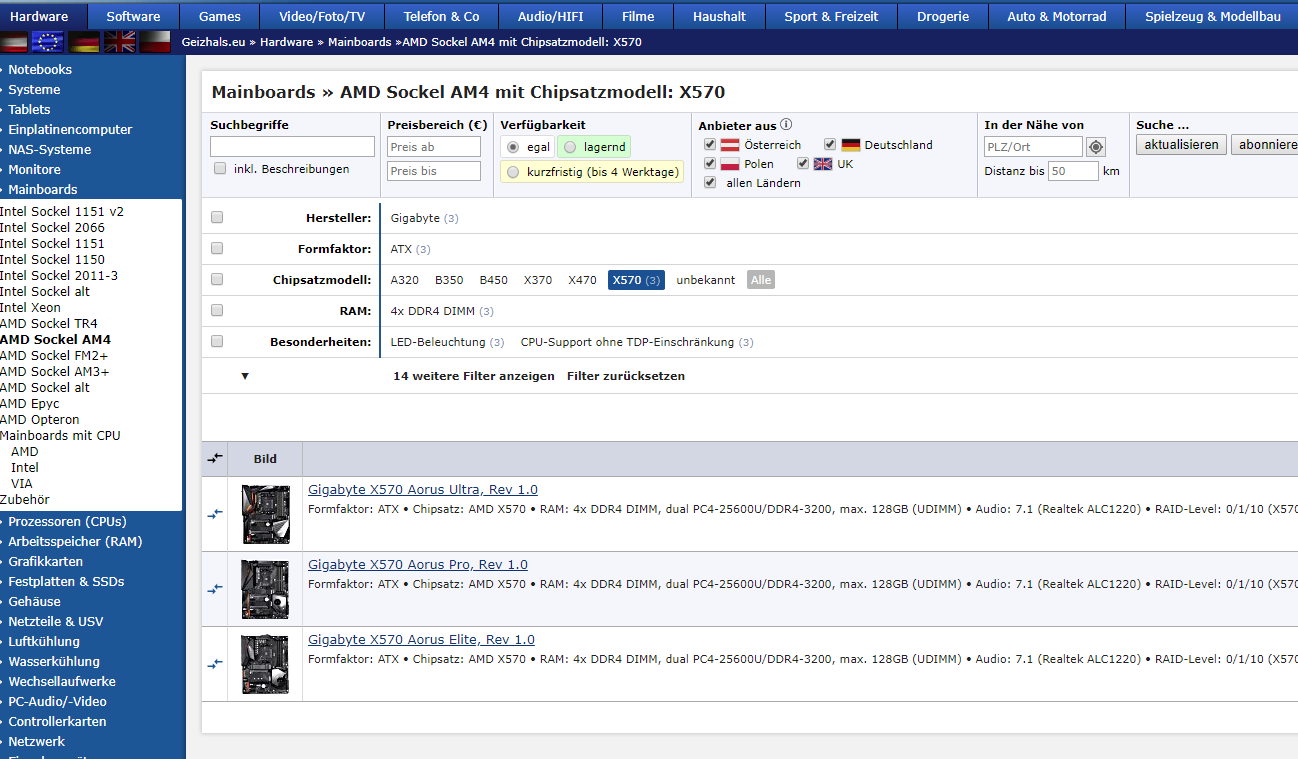Switch to the Austria flag site
Screen dimensions: 1298x759
pyautogui.click(x=14, y=42)
